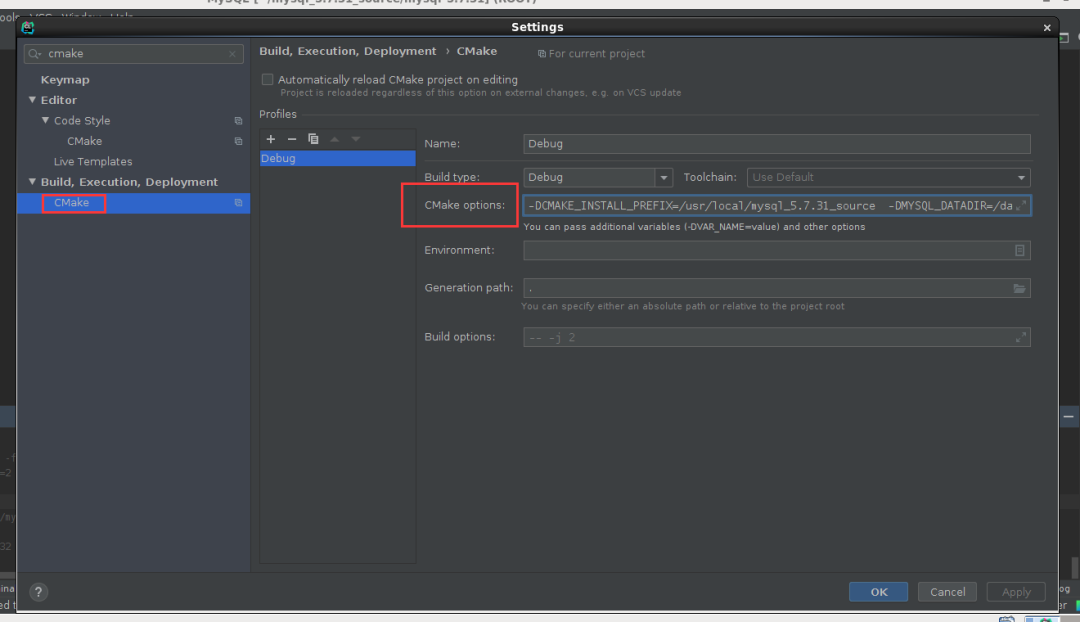Screen dimensions: 1080x622
Task: Add a new CMake profile
Action: click(270, 139)
